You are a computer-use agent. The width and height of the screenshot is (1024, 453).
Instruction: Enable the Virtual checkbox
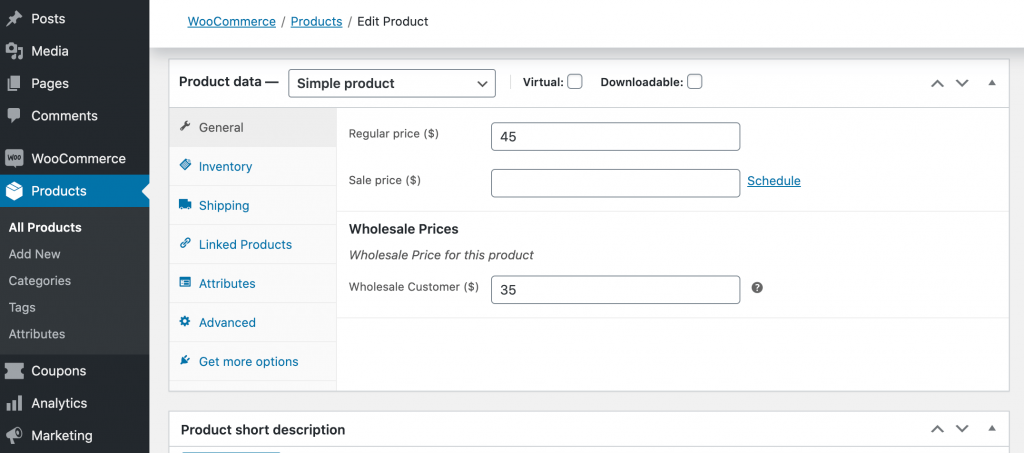click(575, 82)
